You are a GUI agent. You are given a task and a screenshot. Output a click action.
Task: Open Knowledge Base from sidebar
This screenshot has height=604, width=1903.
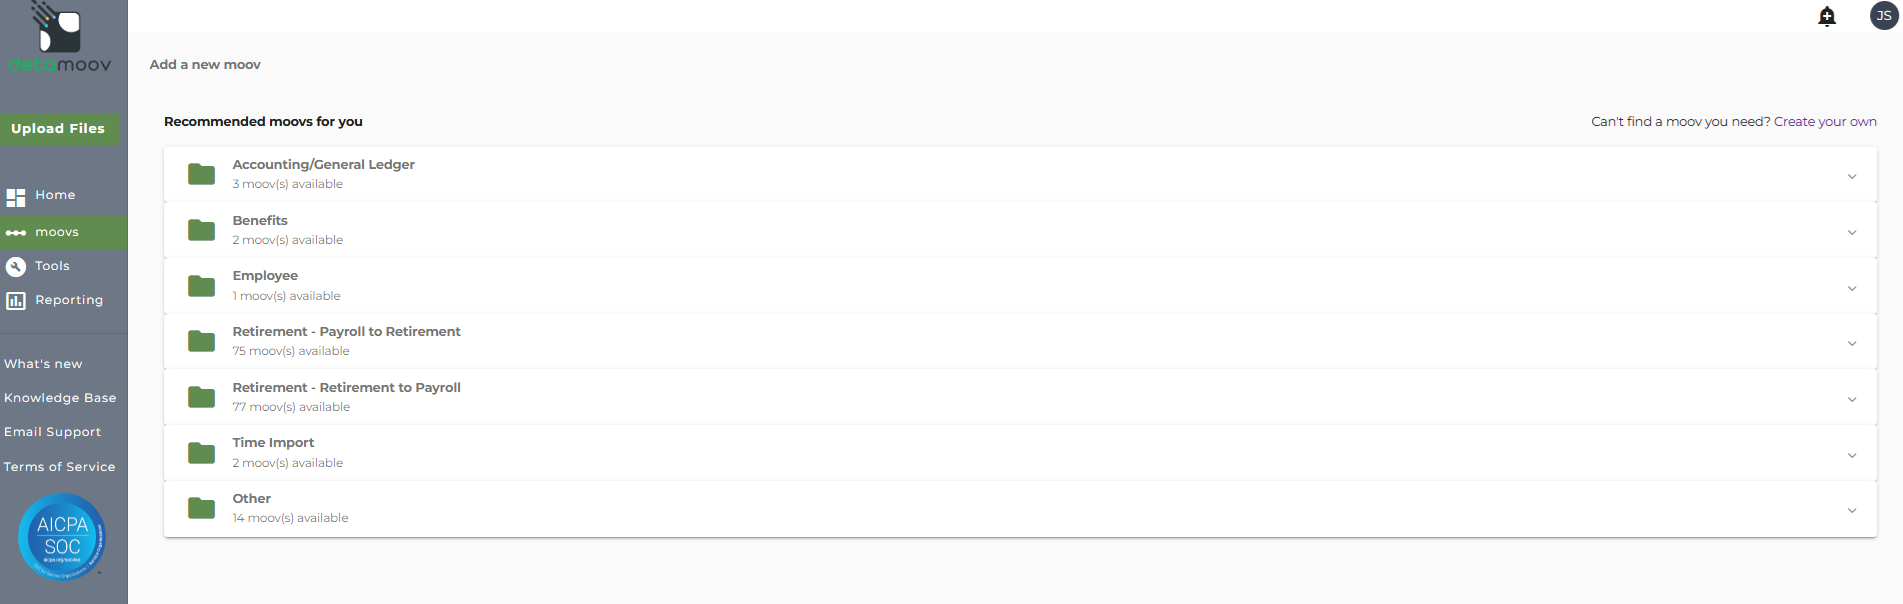(x=60, y=398)
